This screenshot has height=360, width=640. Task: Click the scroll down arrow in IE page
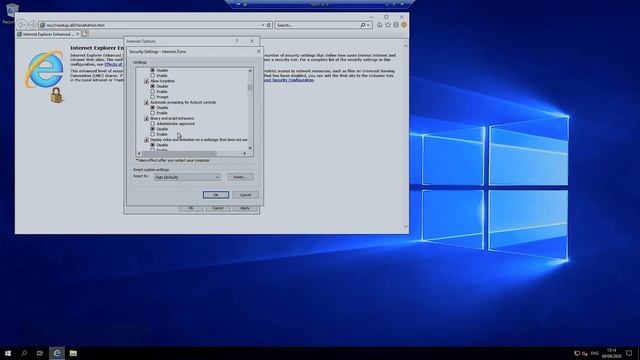click(405, 227)
